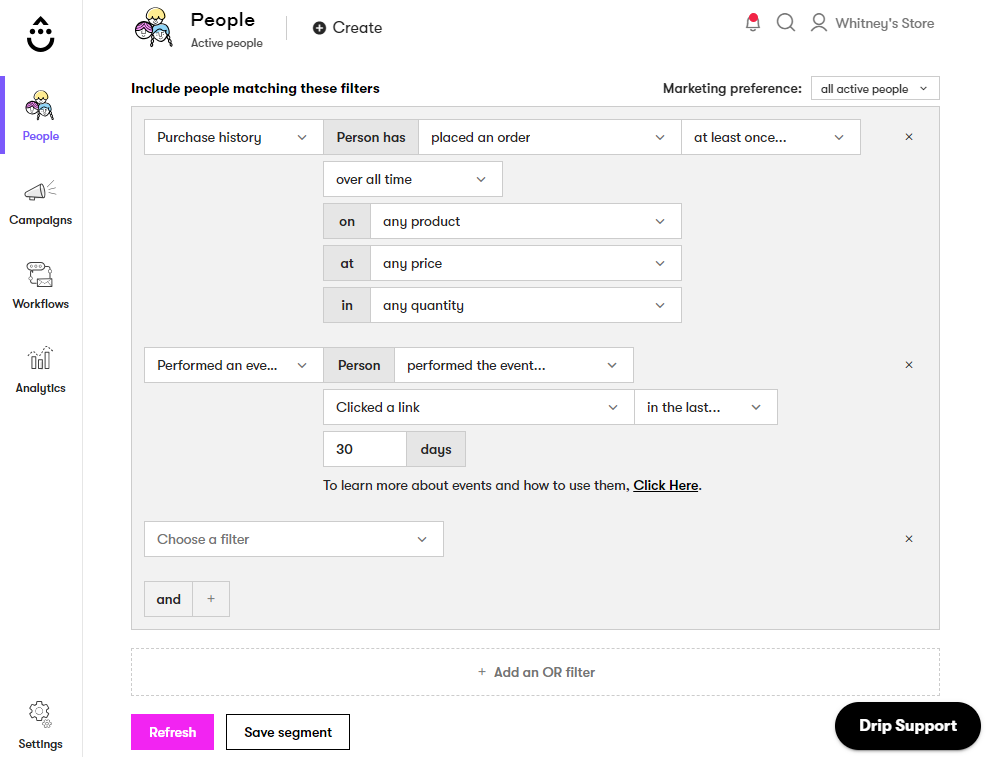Expand the Marketing preference dropdown

874,89
